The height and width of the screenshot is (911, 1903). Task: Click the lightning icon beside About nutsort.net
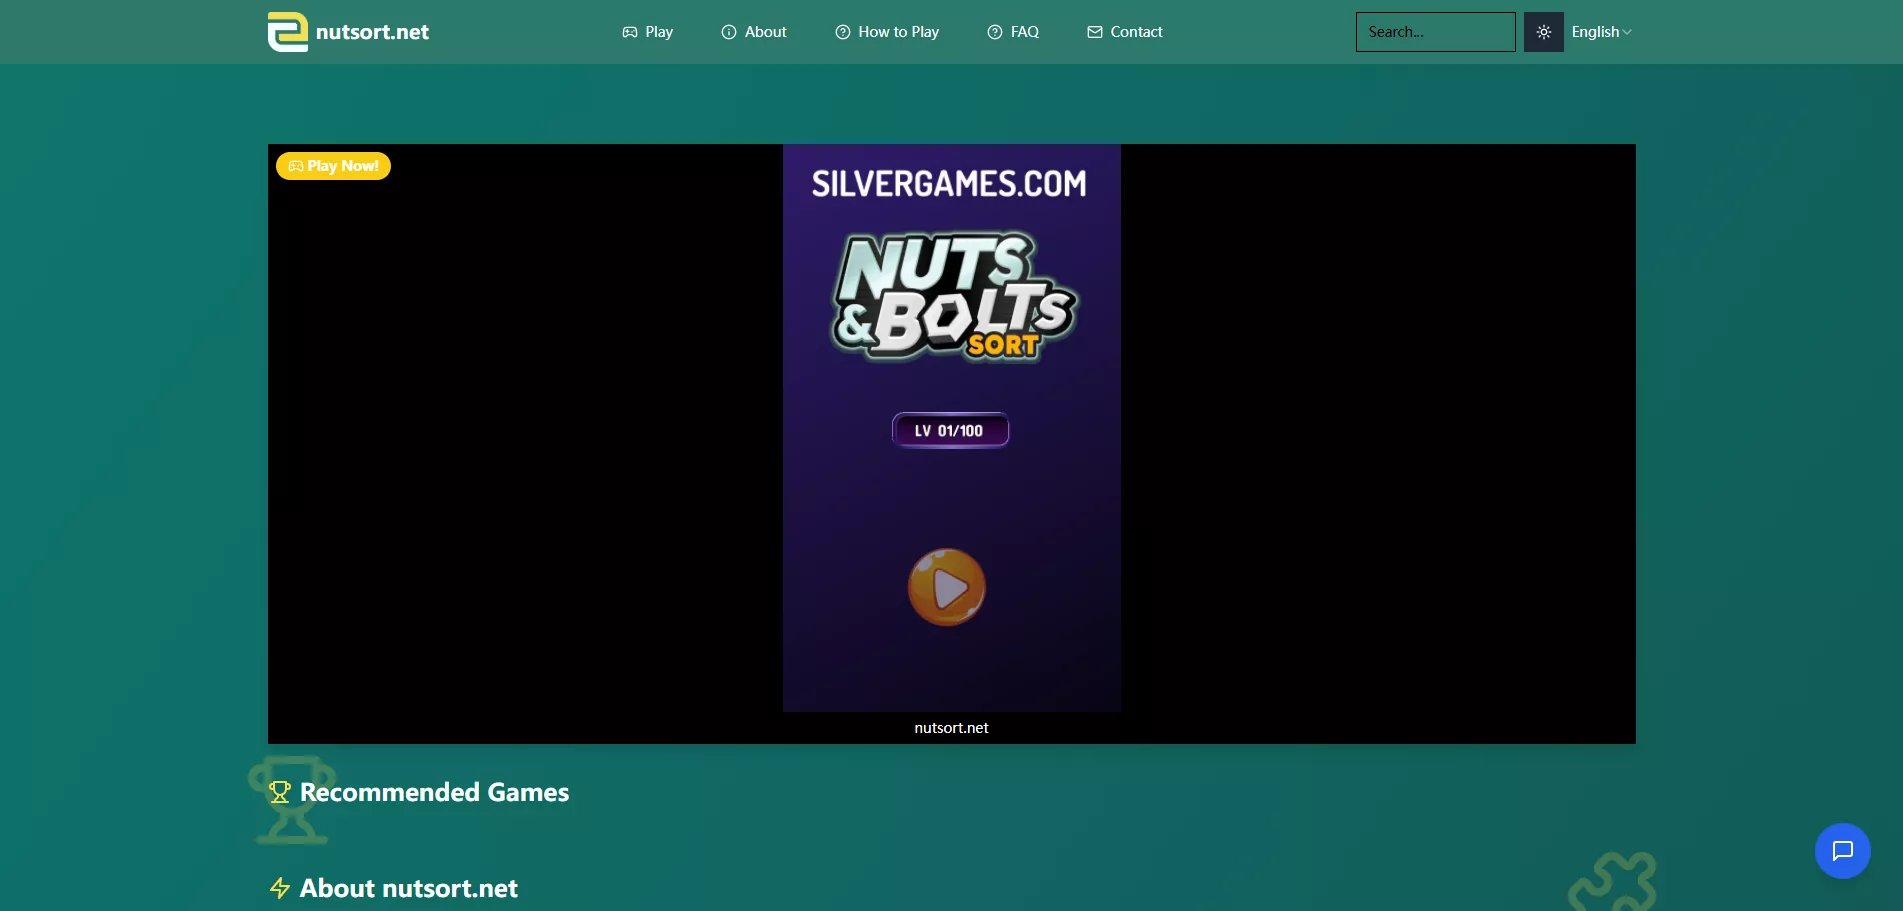pos(280,888)
